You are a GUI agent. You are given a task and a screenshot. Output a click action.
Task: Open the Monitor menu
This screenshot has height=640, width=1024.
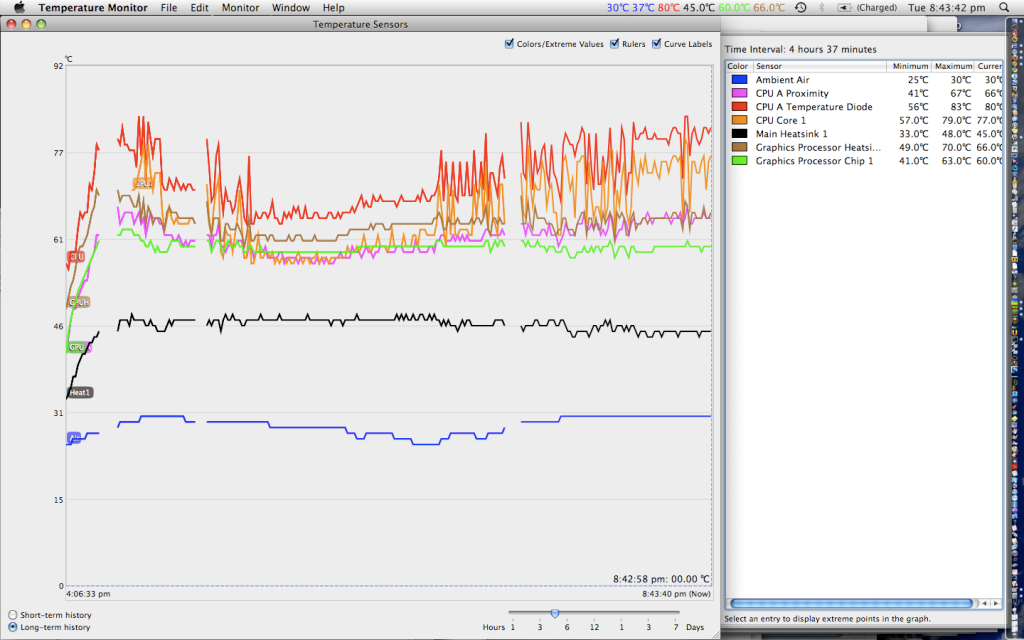pyautogui.click(x=240, y=8)
